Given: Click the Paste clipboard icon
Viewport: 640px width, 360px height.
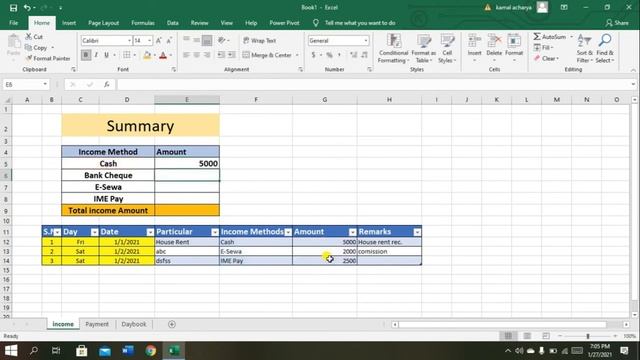Looking at the screenshot, I should coord(14,42).
